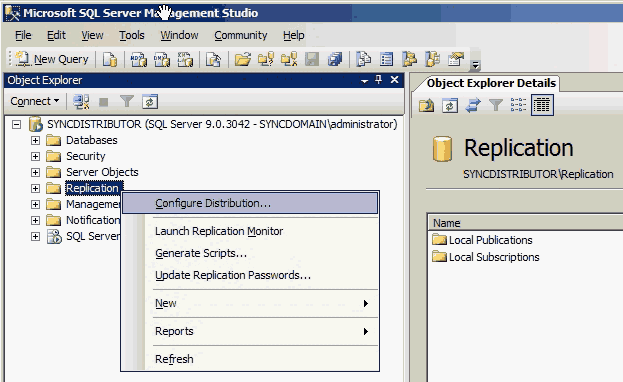The image size is (623, 382).
Task: Expand the Notification Services node
Action: point(35,220)
